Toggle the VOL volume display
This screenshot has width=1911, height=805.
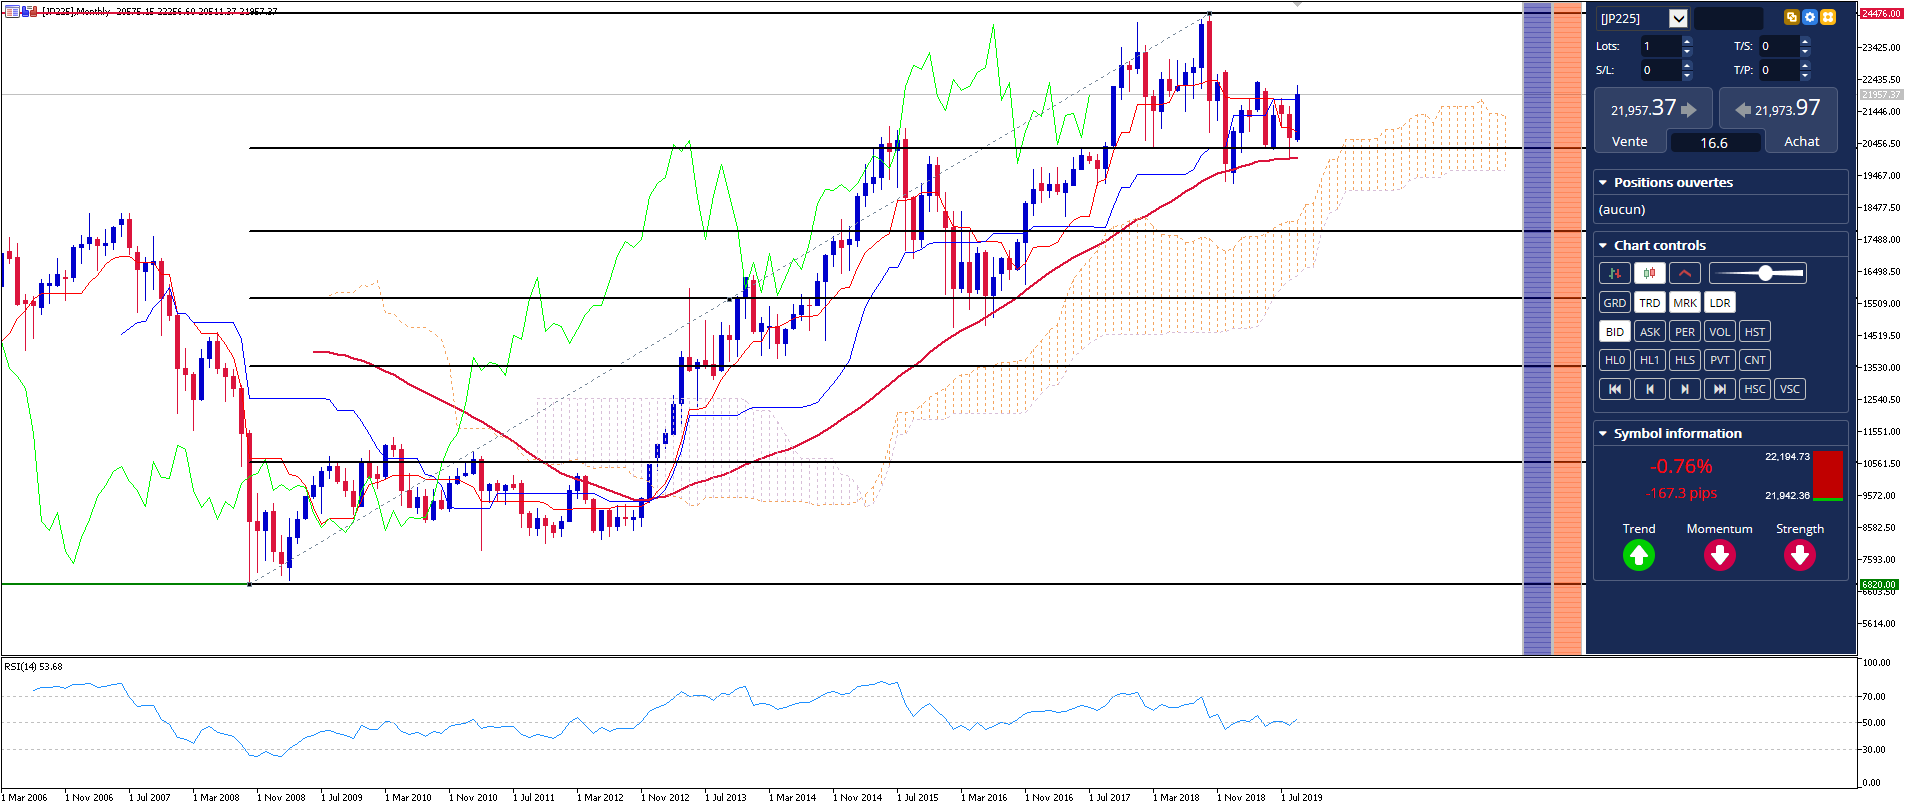(1719, 332)
